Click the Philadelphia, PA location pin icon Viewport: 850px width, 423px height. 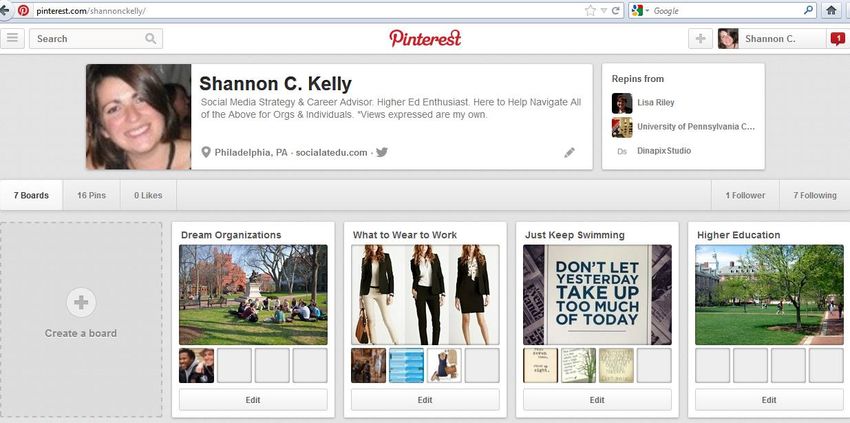[x=206, y=152]
